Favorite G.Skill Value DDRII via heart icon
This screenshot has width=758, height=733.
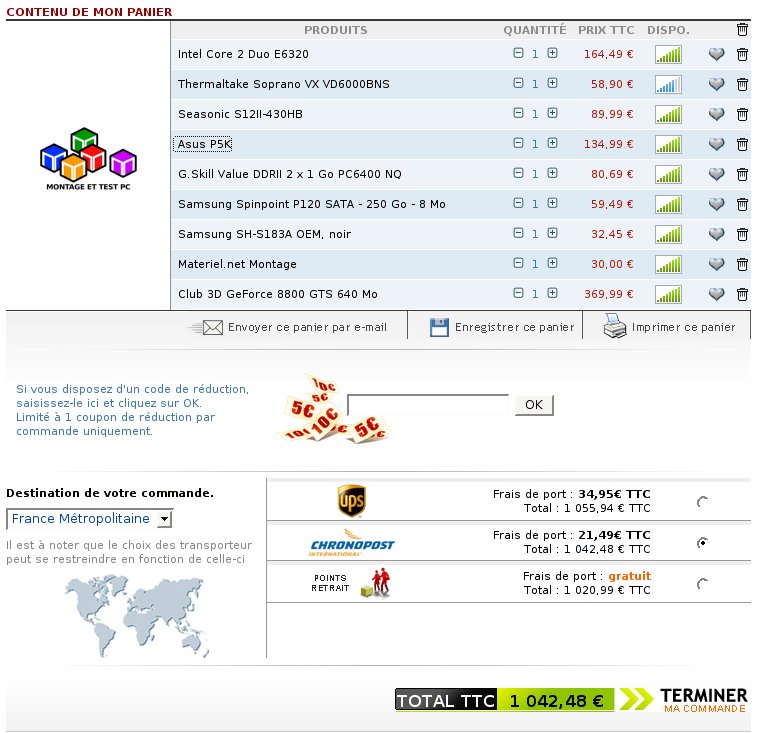tap(716, 174)
